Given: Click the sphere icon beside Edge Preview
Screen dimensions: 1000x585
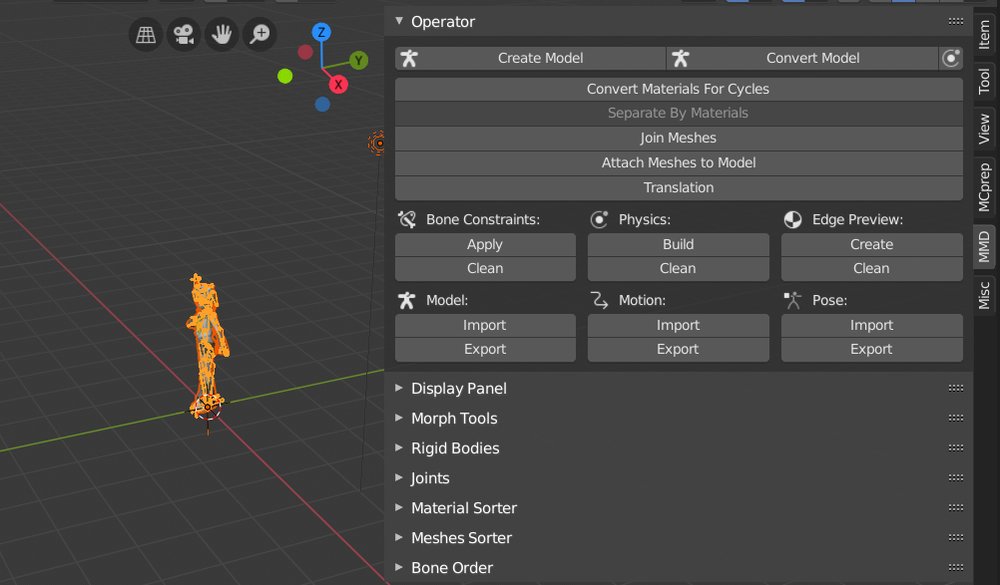Looking at the screenshot, I should tap(794, 219).
